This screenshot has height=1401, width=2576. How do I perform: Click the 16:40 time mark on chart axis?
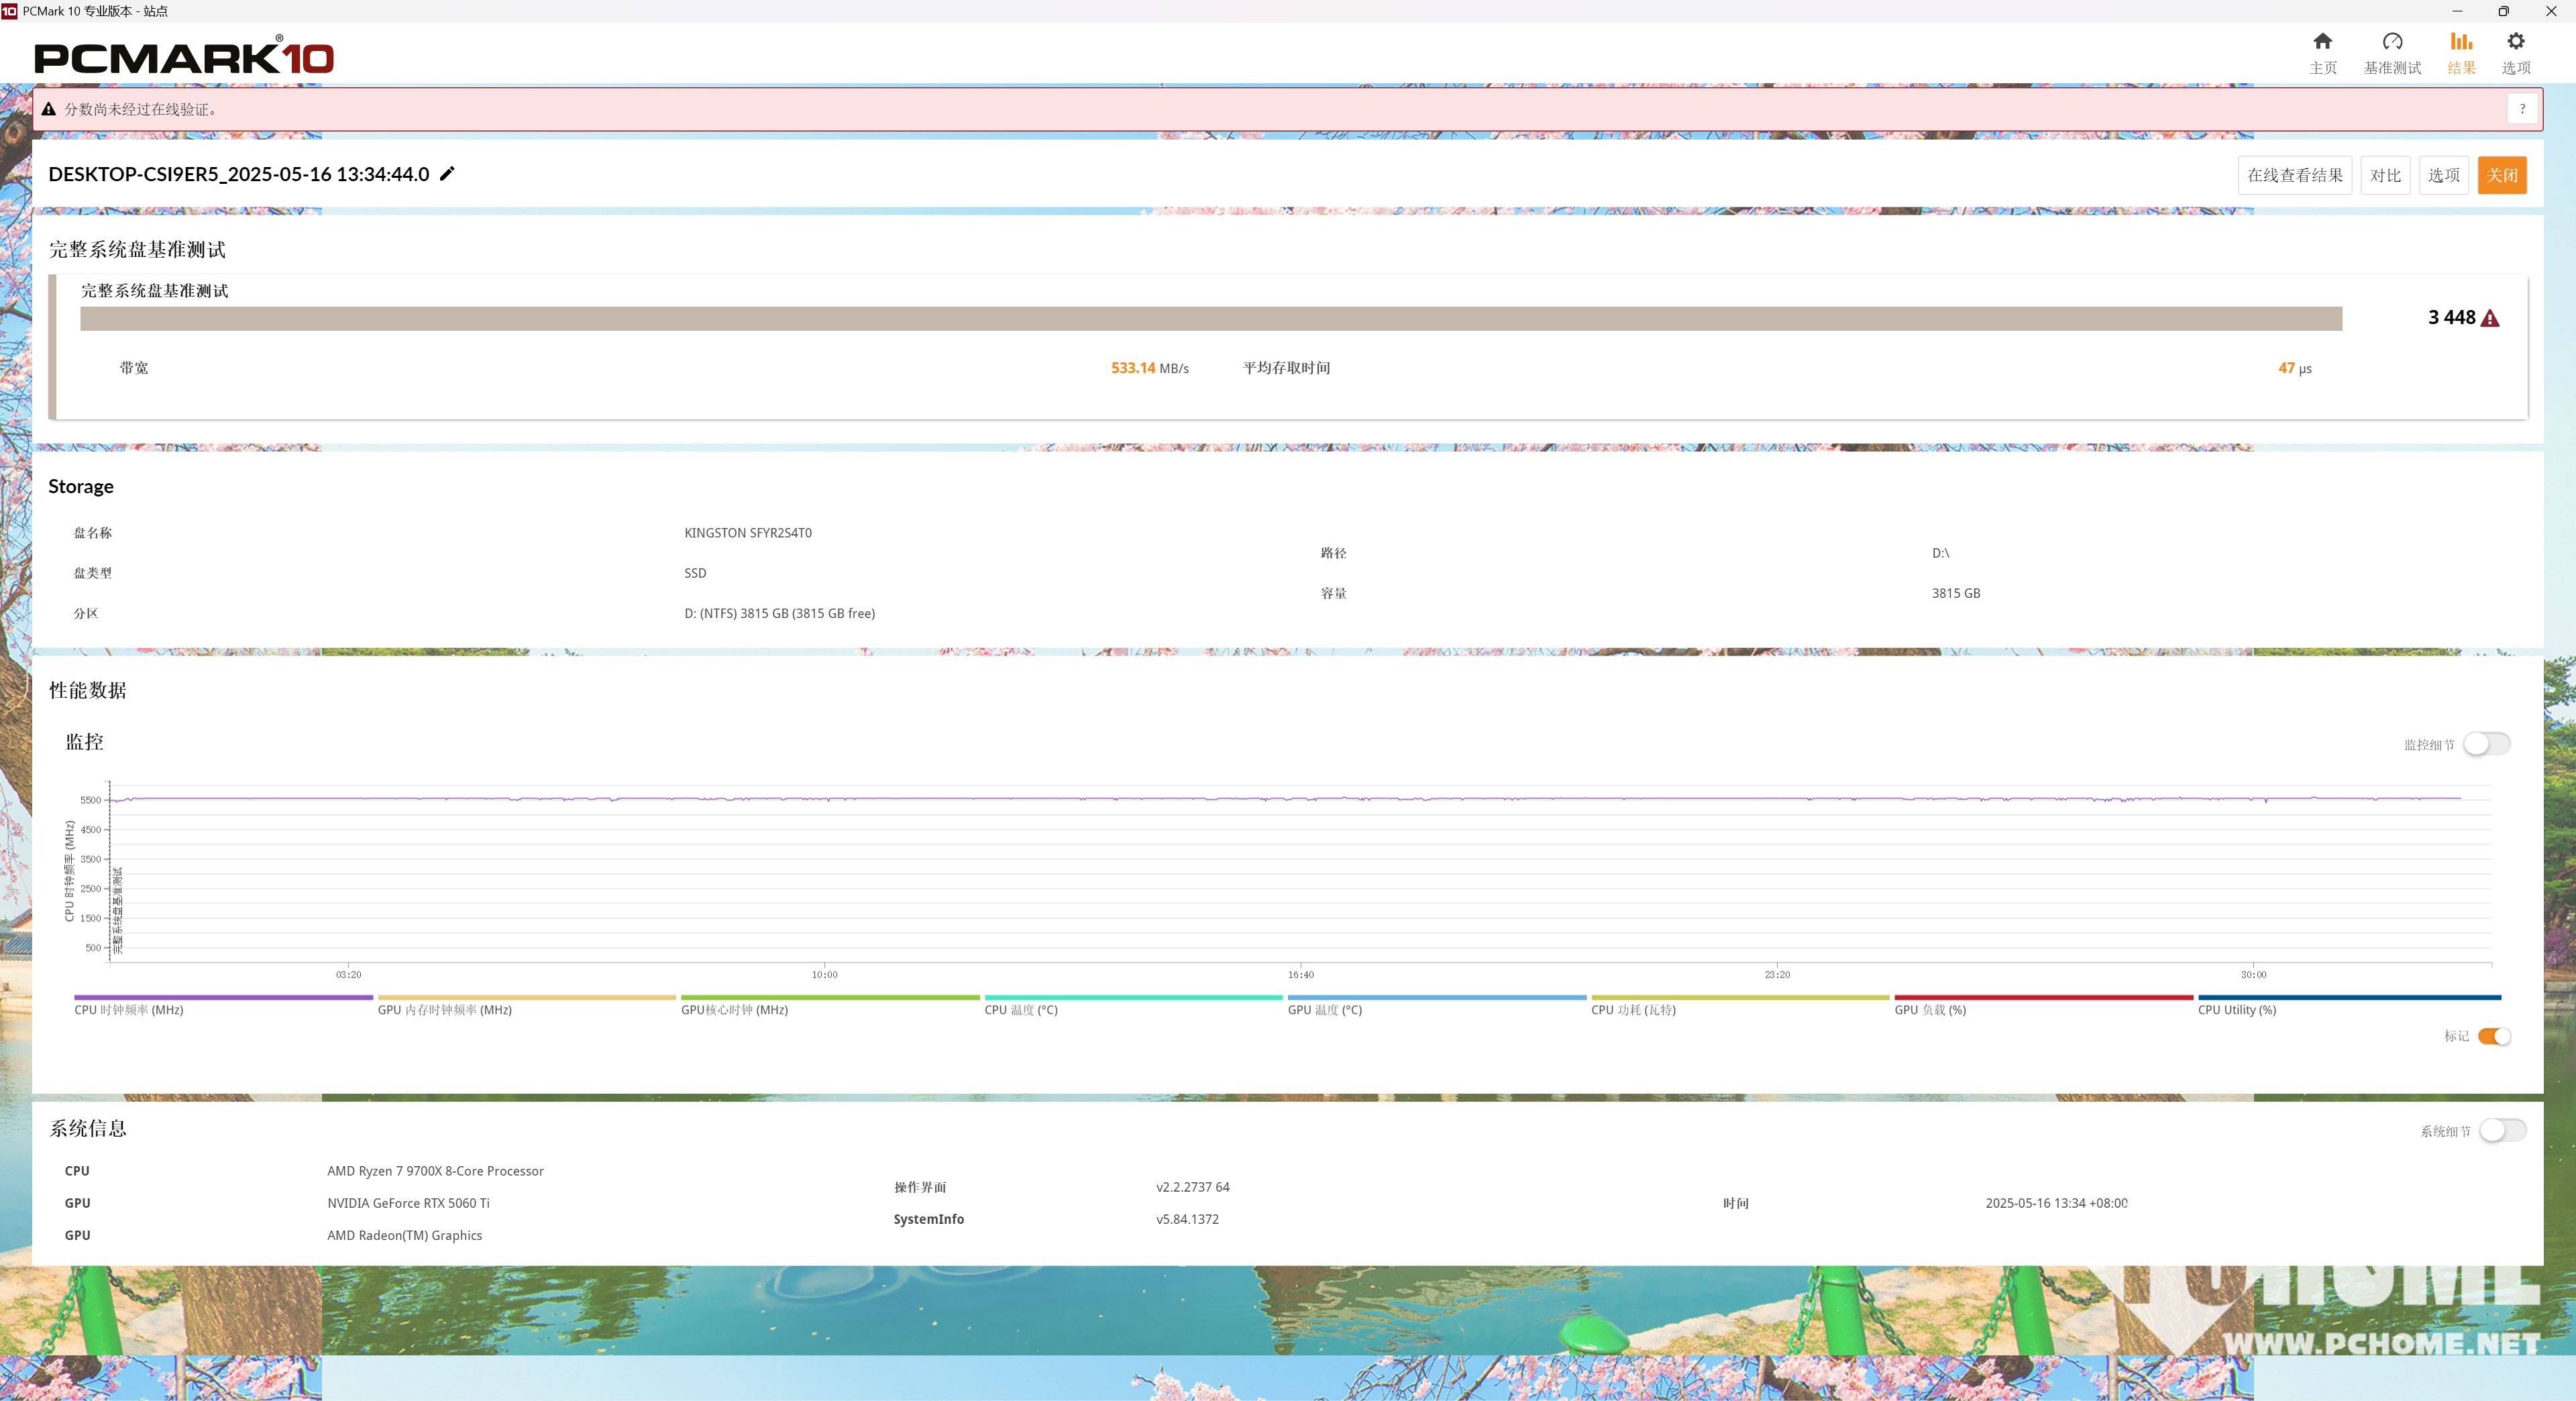(1300, 974)
